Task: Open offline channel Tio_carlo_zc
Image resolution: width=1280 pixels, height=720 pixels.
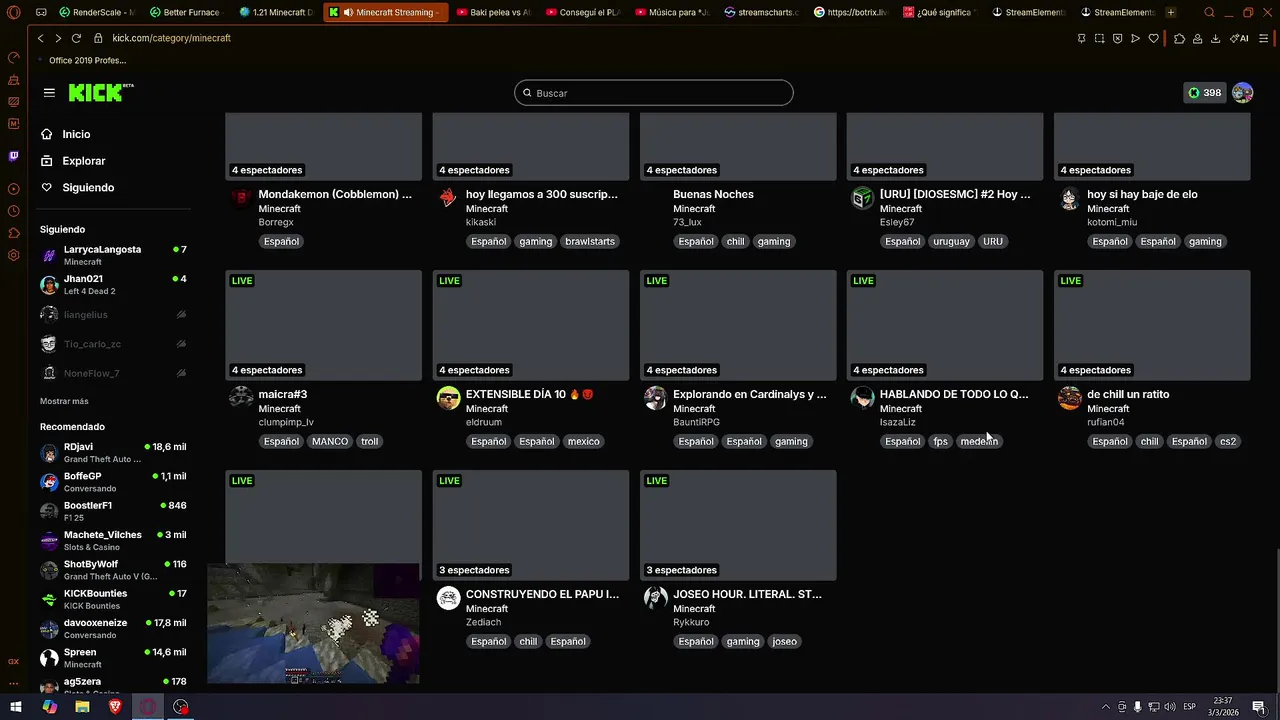Action: point(113,344)
